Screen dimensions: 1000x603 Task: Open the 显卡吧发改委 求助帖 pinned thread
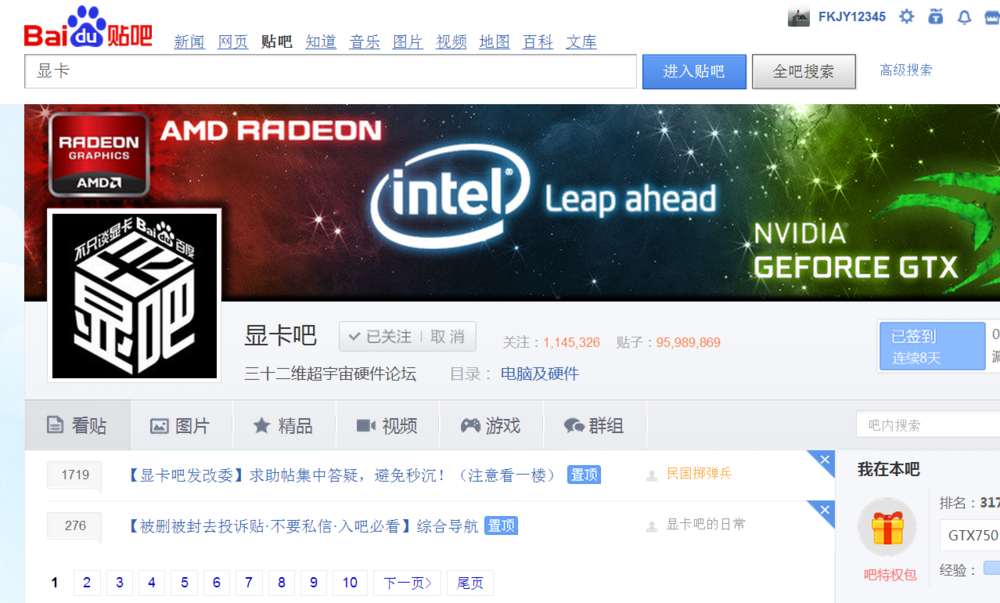tap(342, 476)
